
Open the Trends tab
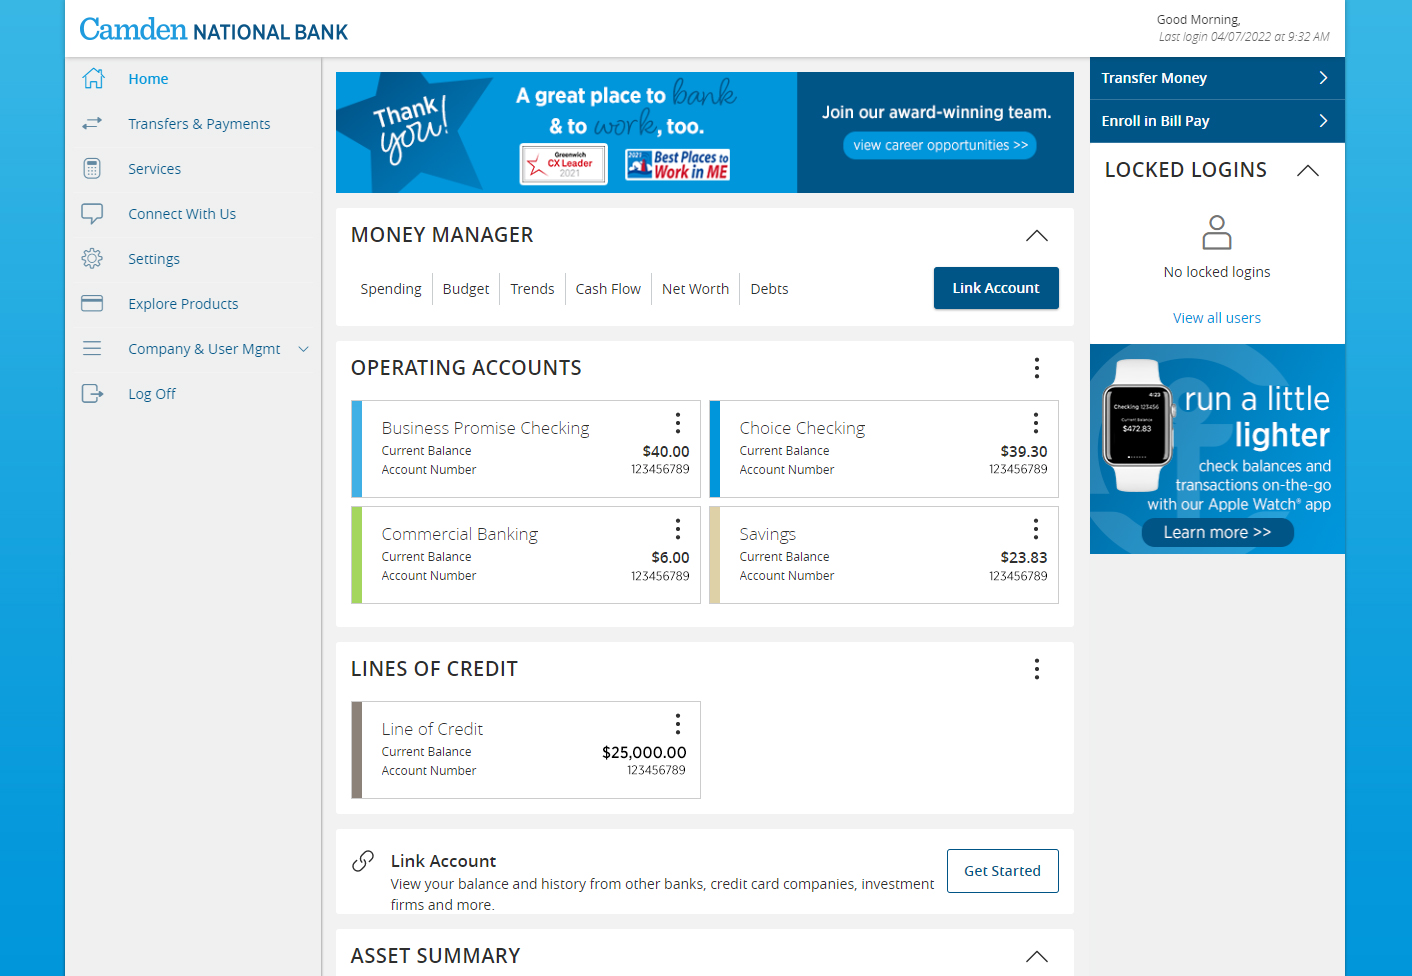(532, 289)
